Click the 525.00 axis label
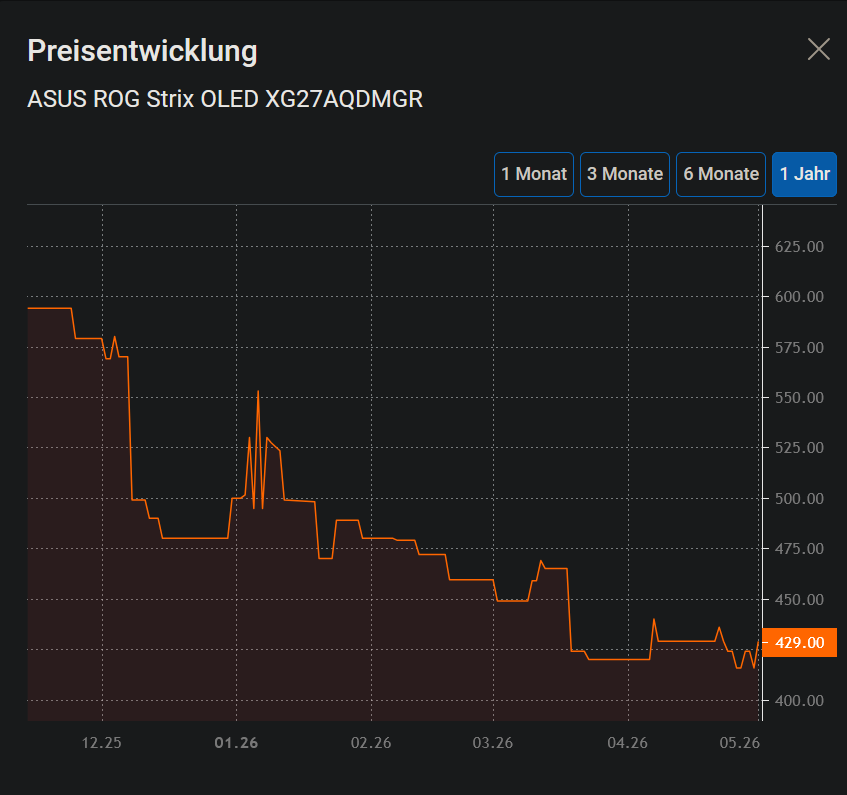 pyautogui.click(x=799, y=448)
